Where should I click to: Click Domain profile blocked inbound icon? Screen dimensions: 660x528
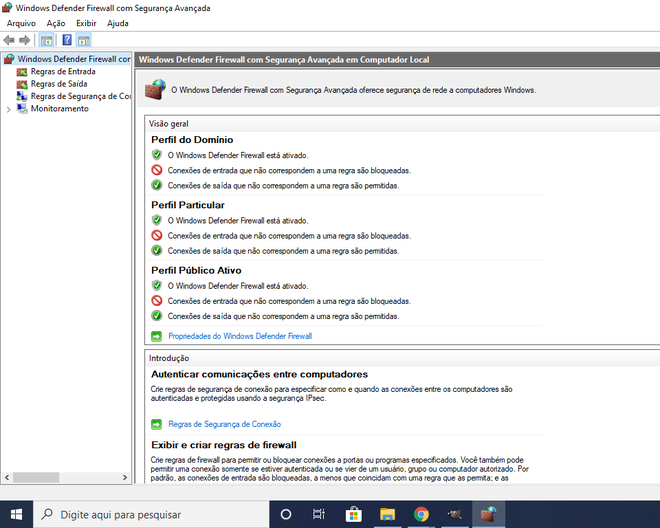click(157, 170)
